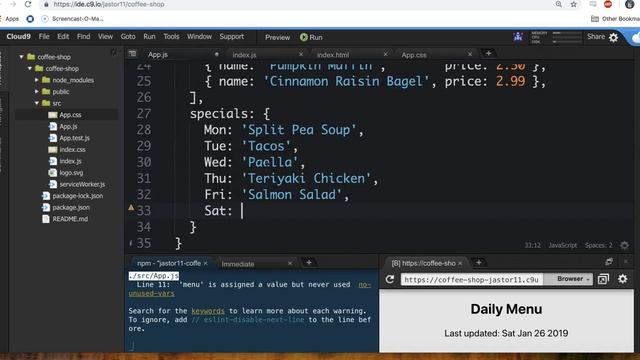
Task: Select index.js in the file tree
Action: [70, 161]
